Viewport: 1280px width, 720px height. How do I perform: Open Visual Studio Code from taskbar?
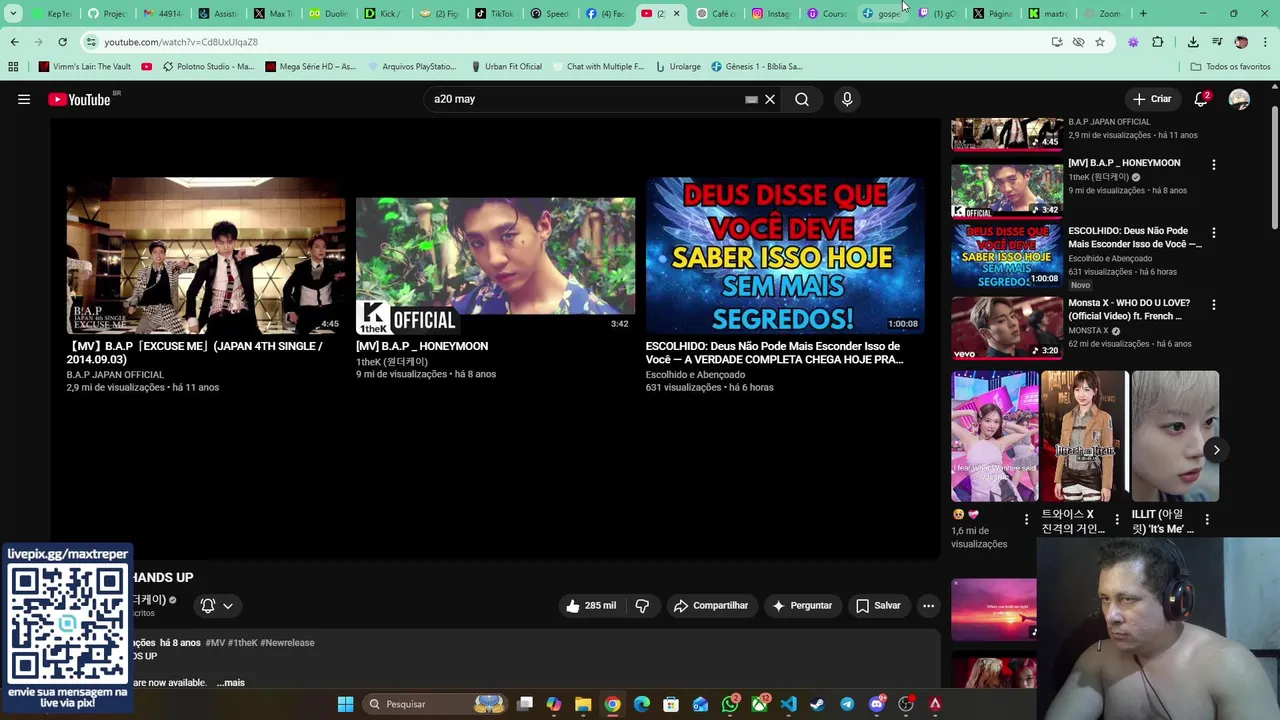[x=789, y=704]
